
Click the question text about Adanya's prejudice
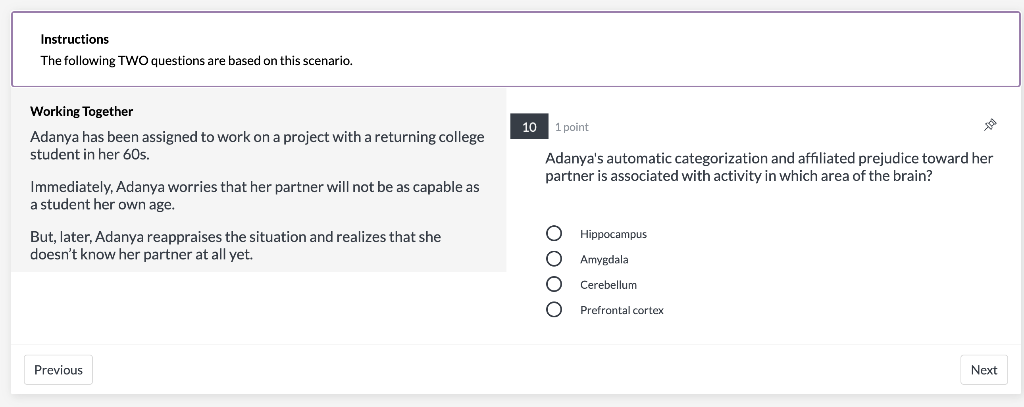pos(768,167)
